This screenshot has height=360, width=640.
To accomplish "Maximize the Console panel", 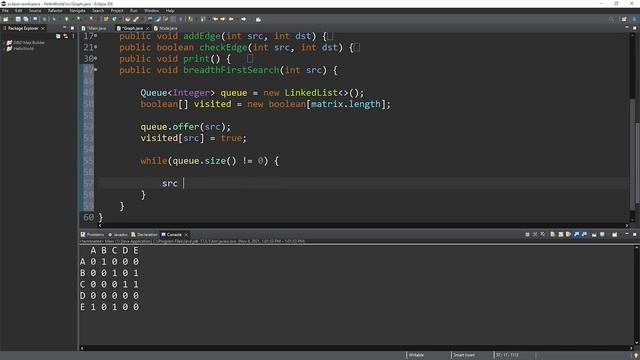I will [x=634, y=234].
